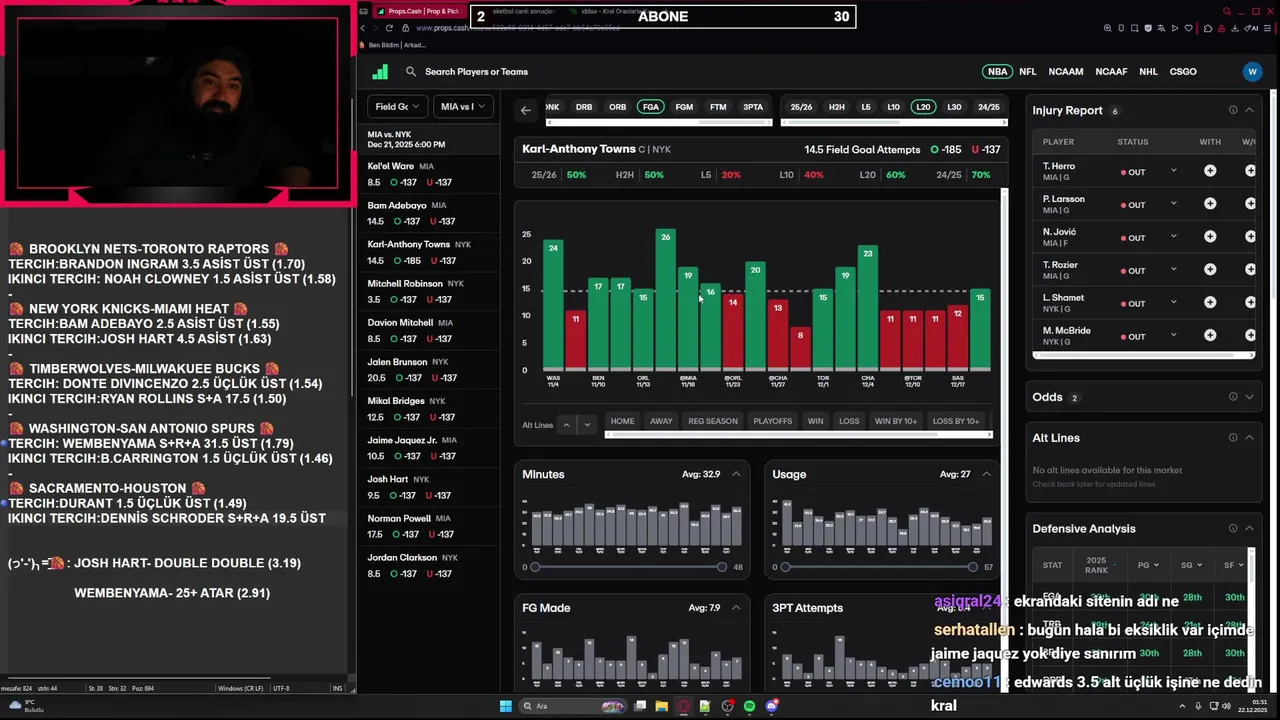Reload the browser page
Viewport: 1280px width, 720px height.
tap(389, 28)
